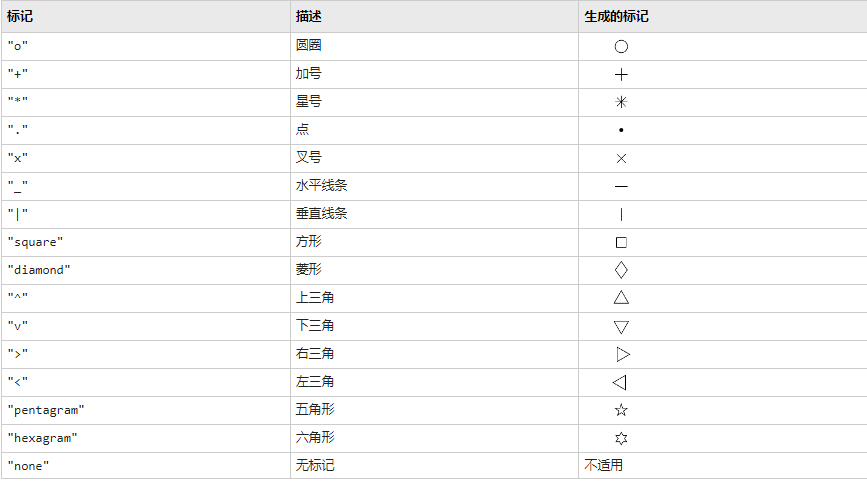Click the "diamond" code text

coord(39,270)
